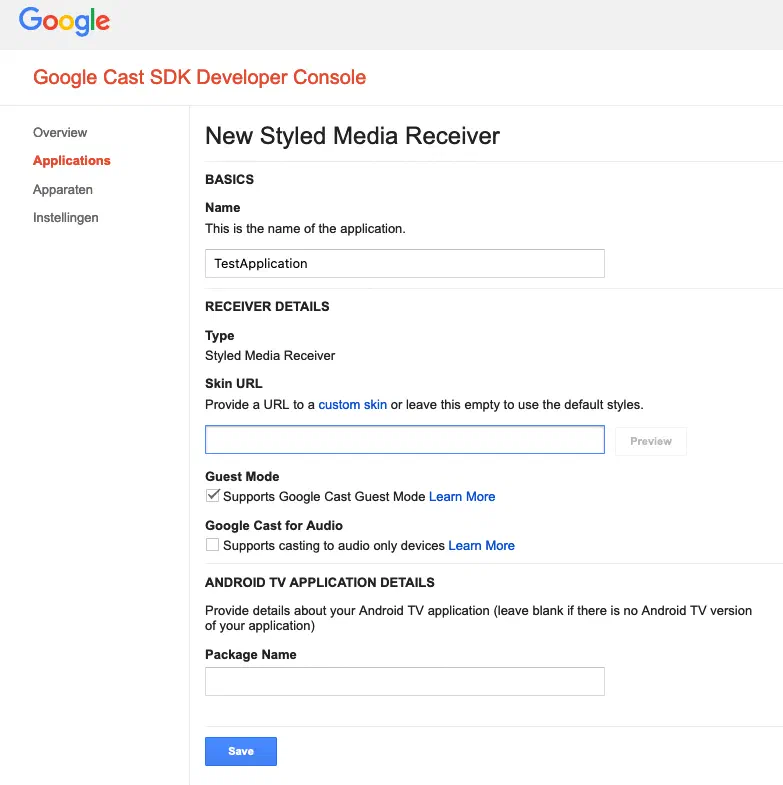This screenshot has width=783, height=785.
Task: Open Learn More link for Cast for Audio
Action: [x=481, y=545]
